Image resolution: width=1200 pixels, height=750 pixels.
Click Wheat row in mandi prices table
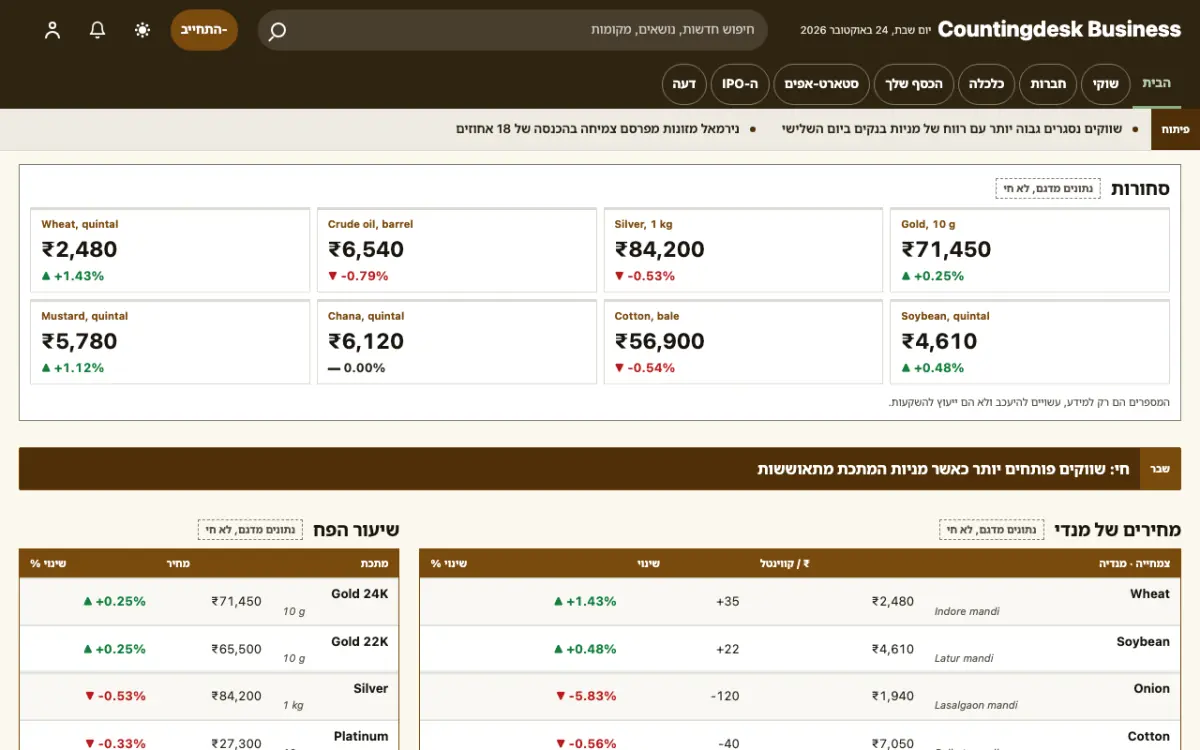(x=800, y=602)
